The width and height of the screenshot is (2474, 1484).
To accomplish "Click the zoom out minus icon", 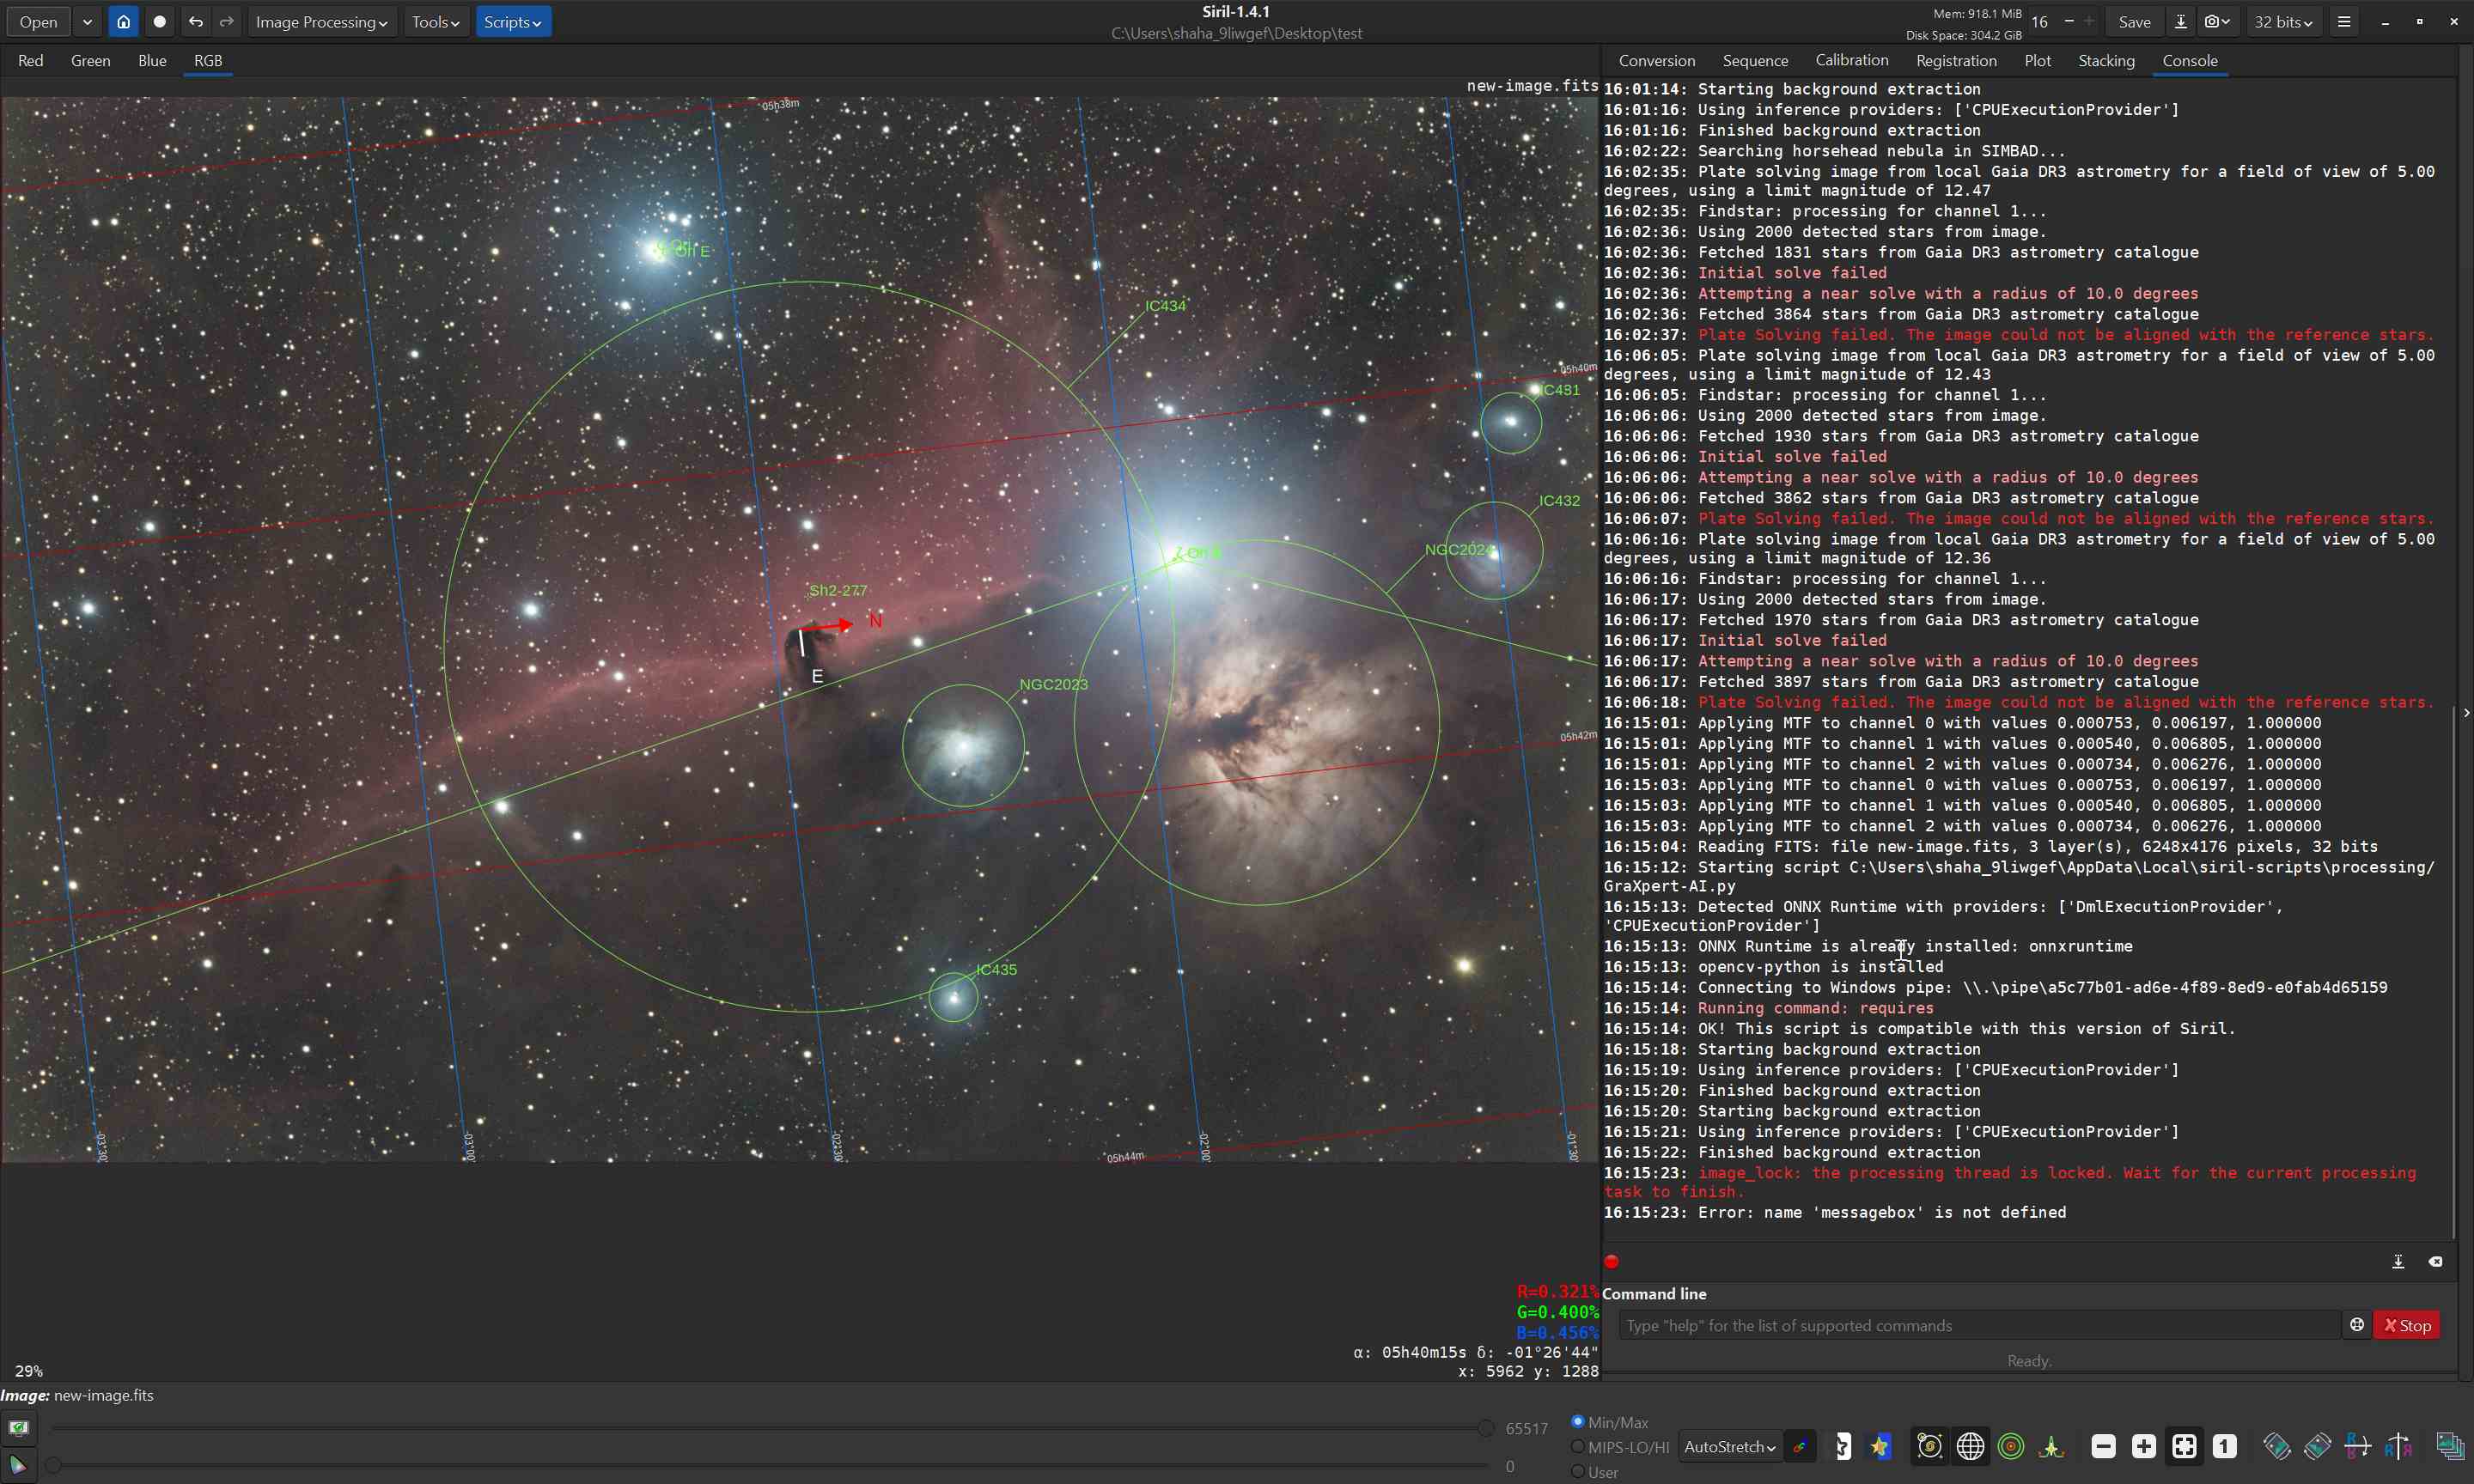I will pos(2103,1446).
